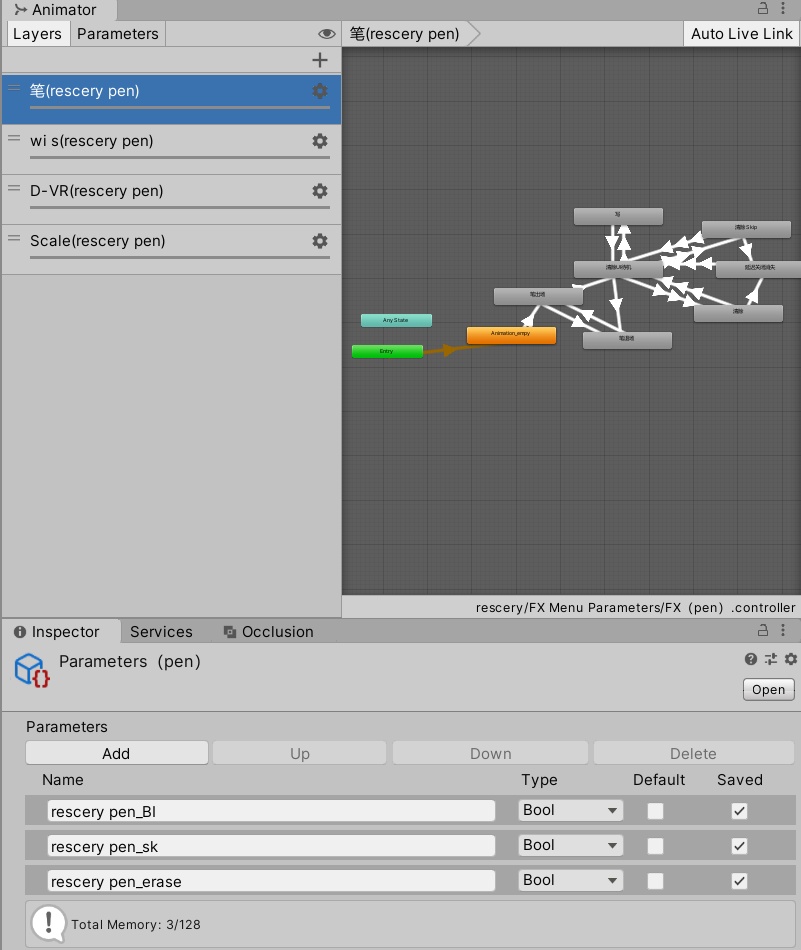Switch to the Parameters tab in the Animator

[117, 33]
